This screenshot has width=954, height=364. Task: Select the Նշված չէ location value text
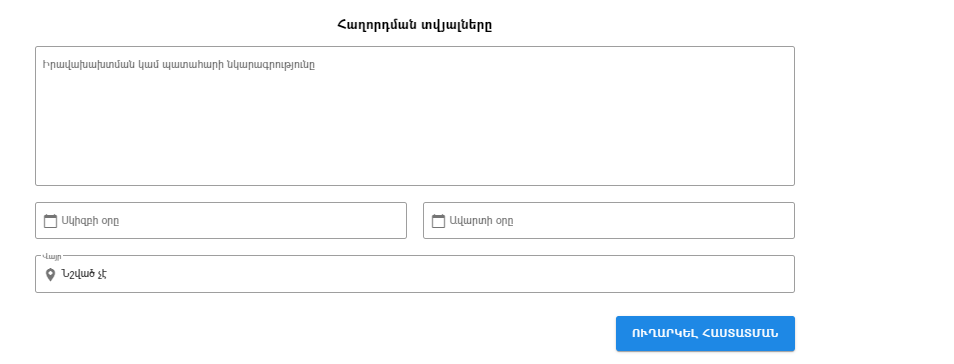pyautogui.click(x=84, y=274)
